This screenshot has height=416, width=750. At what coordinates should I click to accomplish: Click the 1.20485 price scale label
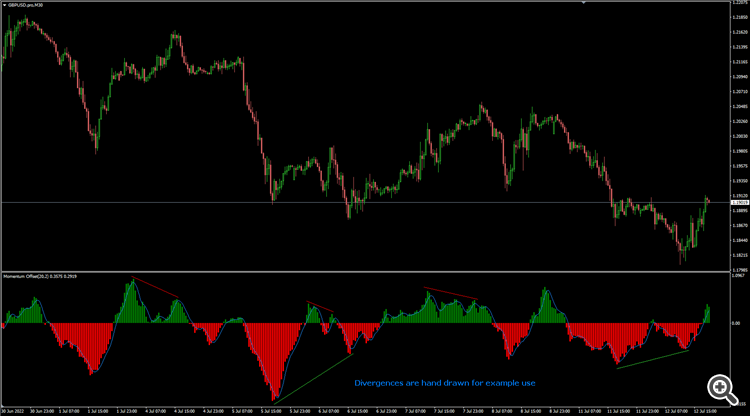coord(739,106)
